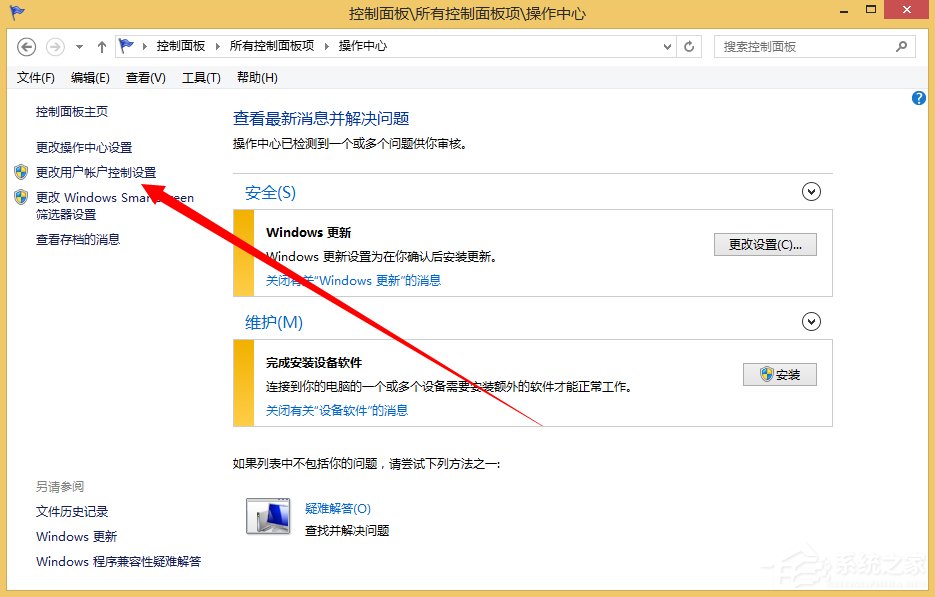Click the up-one-level arrow icon
This screenshot has width=935, height=597.
coord(101,46)
